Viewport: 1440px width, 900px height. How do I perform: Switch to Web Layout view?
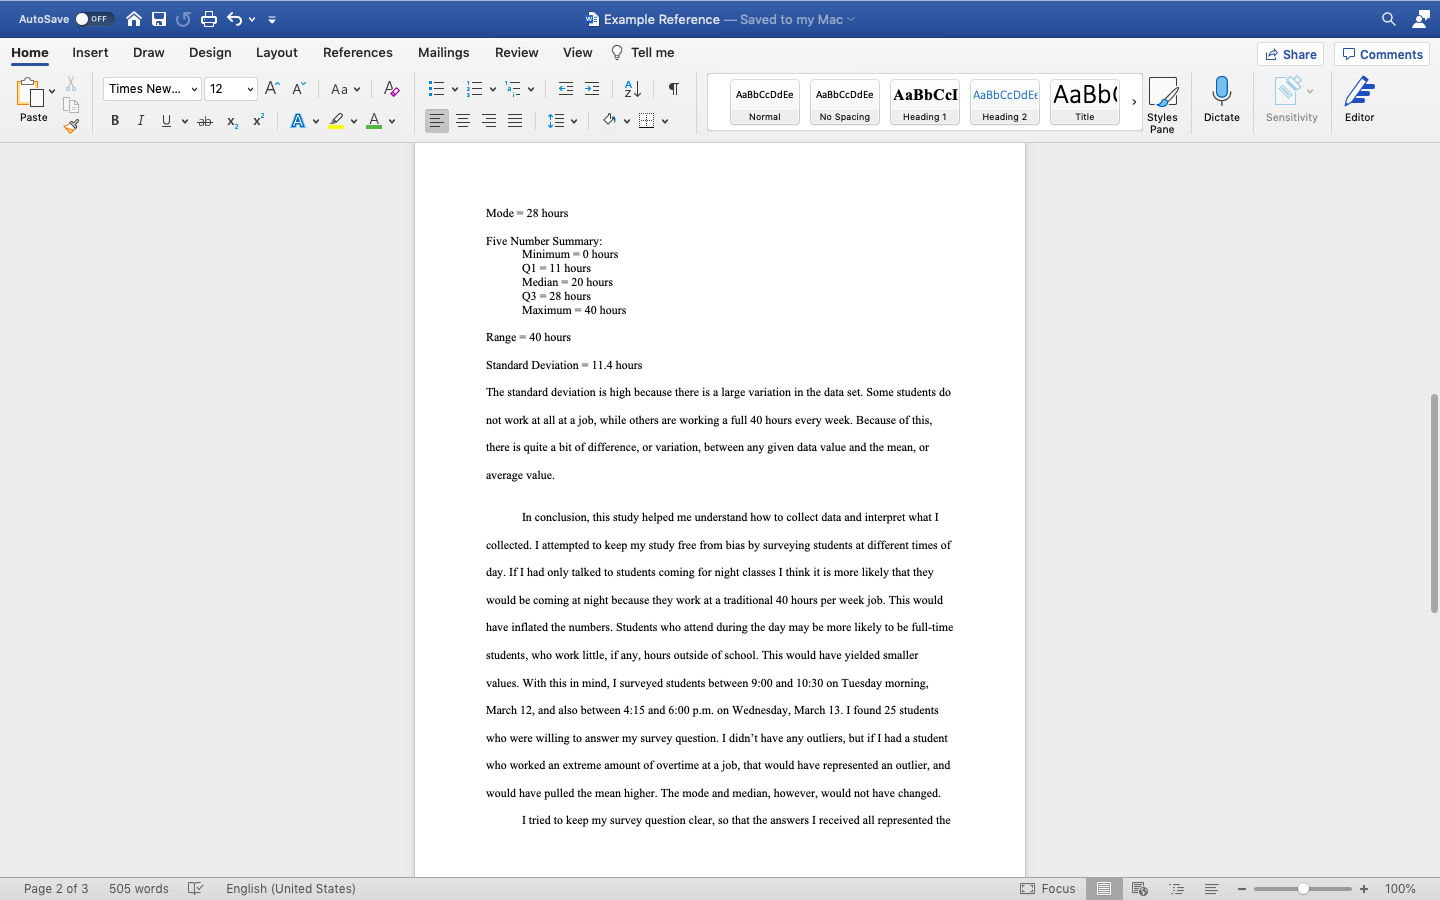tap(1139, 888)
